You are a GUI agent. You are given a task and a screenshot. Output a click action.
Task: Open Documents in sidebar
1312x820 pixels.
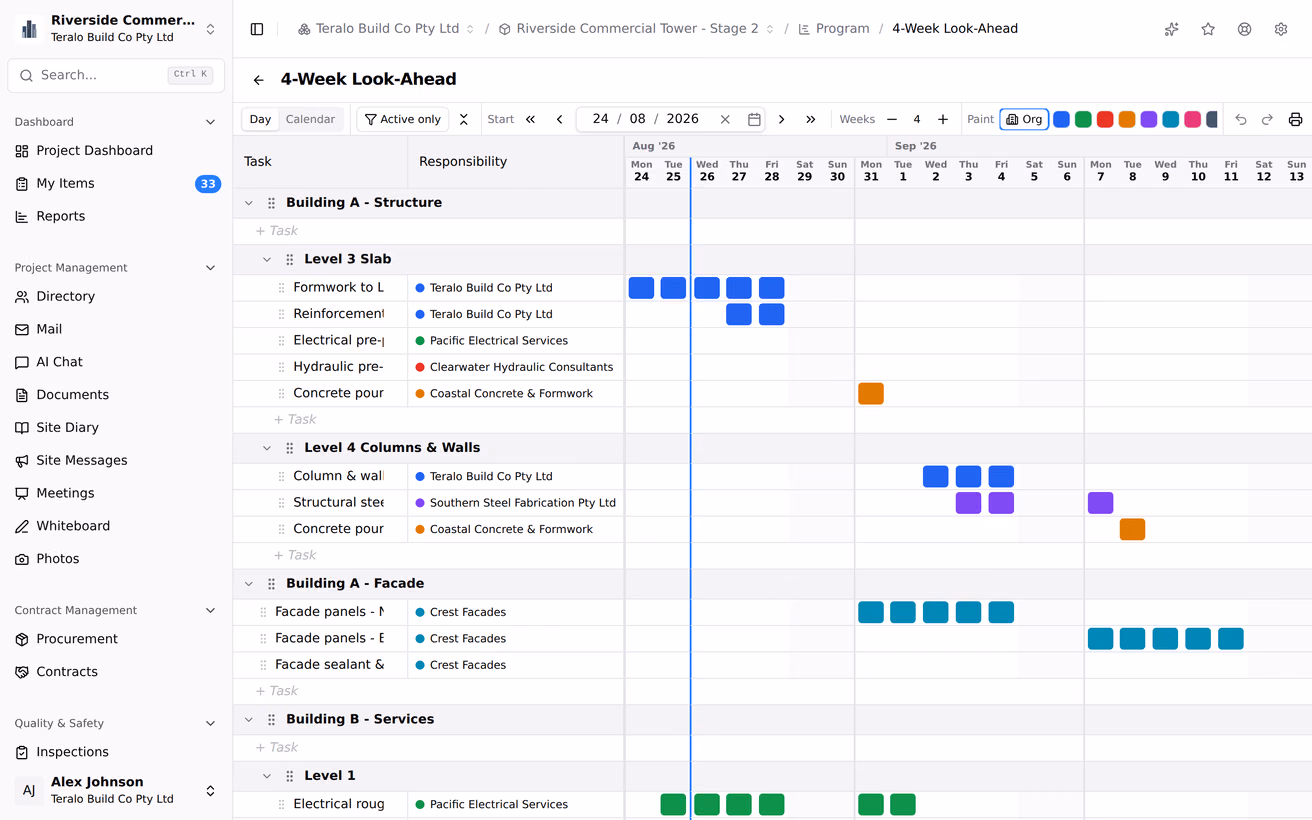116,395
